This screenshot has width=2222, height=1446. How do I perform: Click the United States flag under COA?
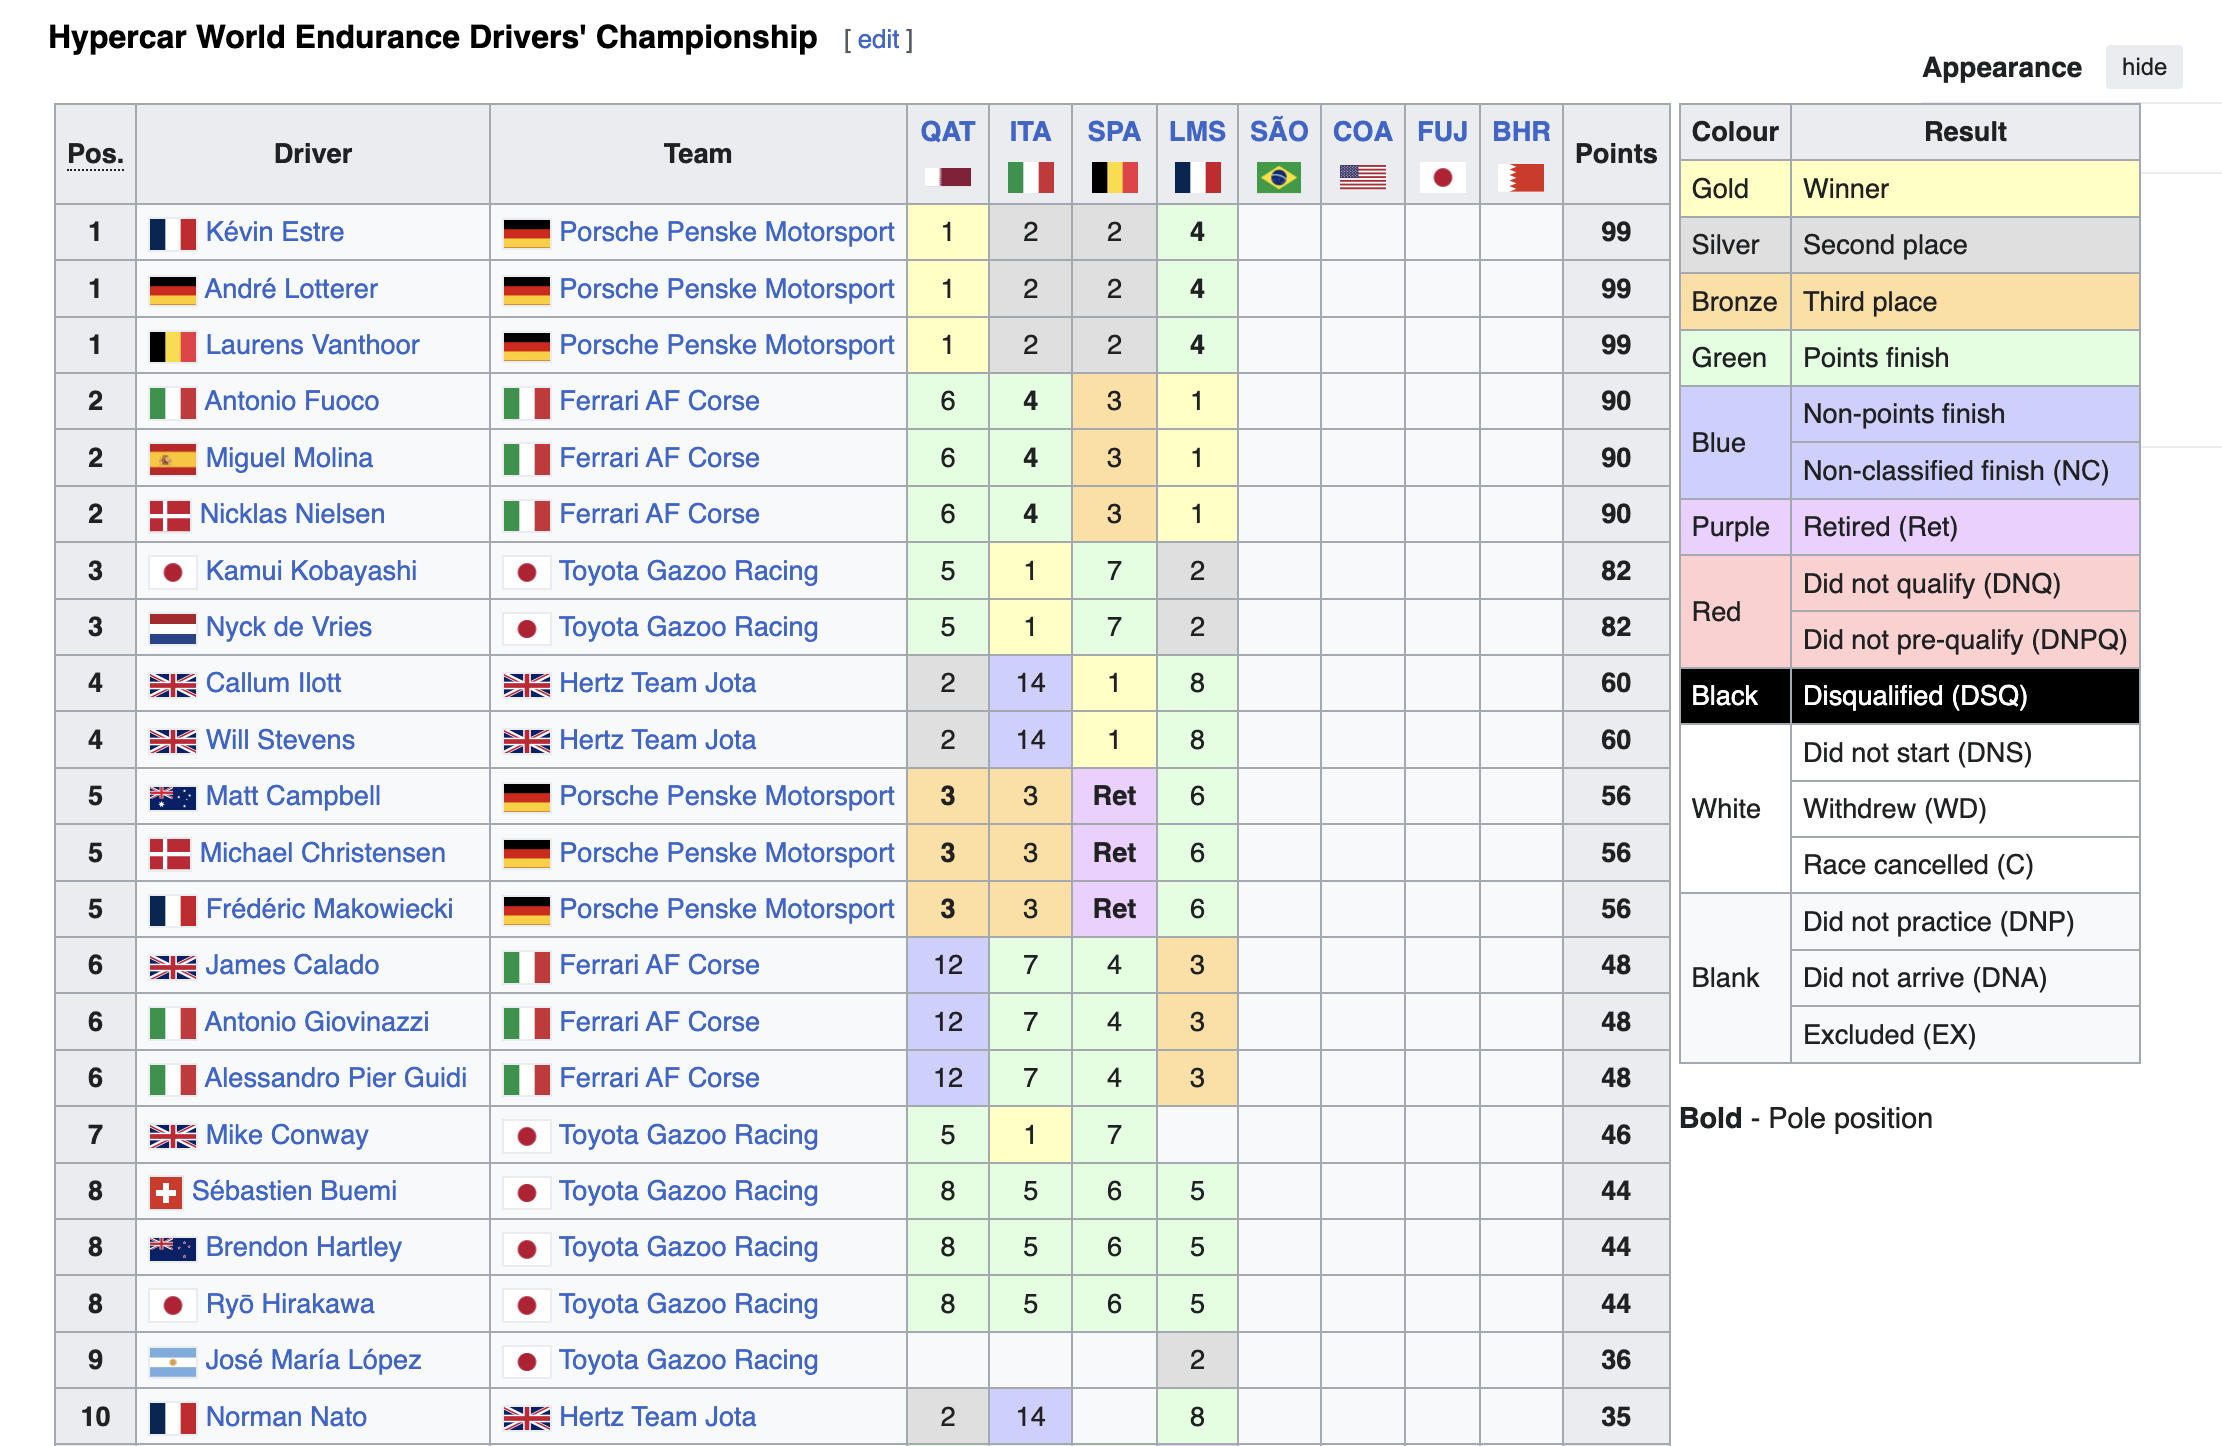click(x=1362, y=177)
